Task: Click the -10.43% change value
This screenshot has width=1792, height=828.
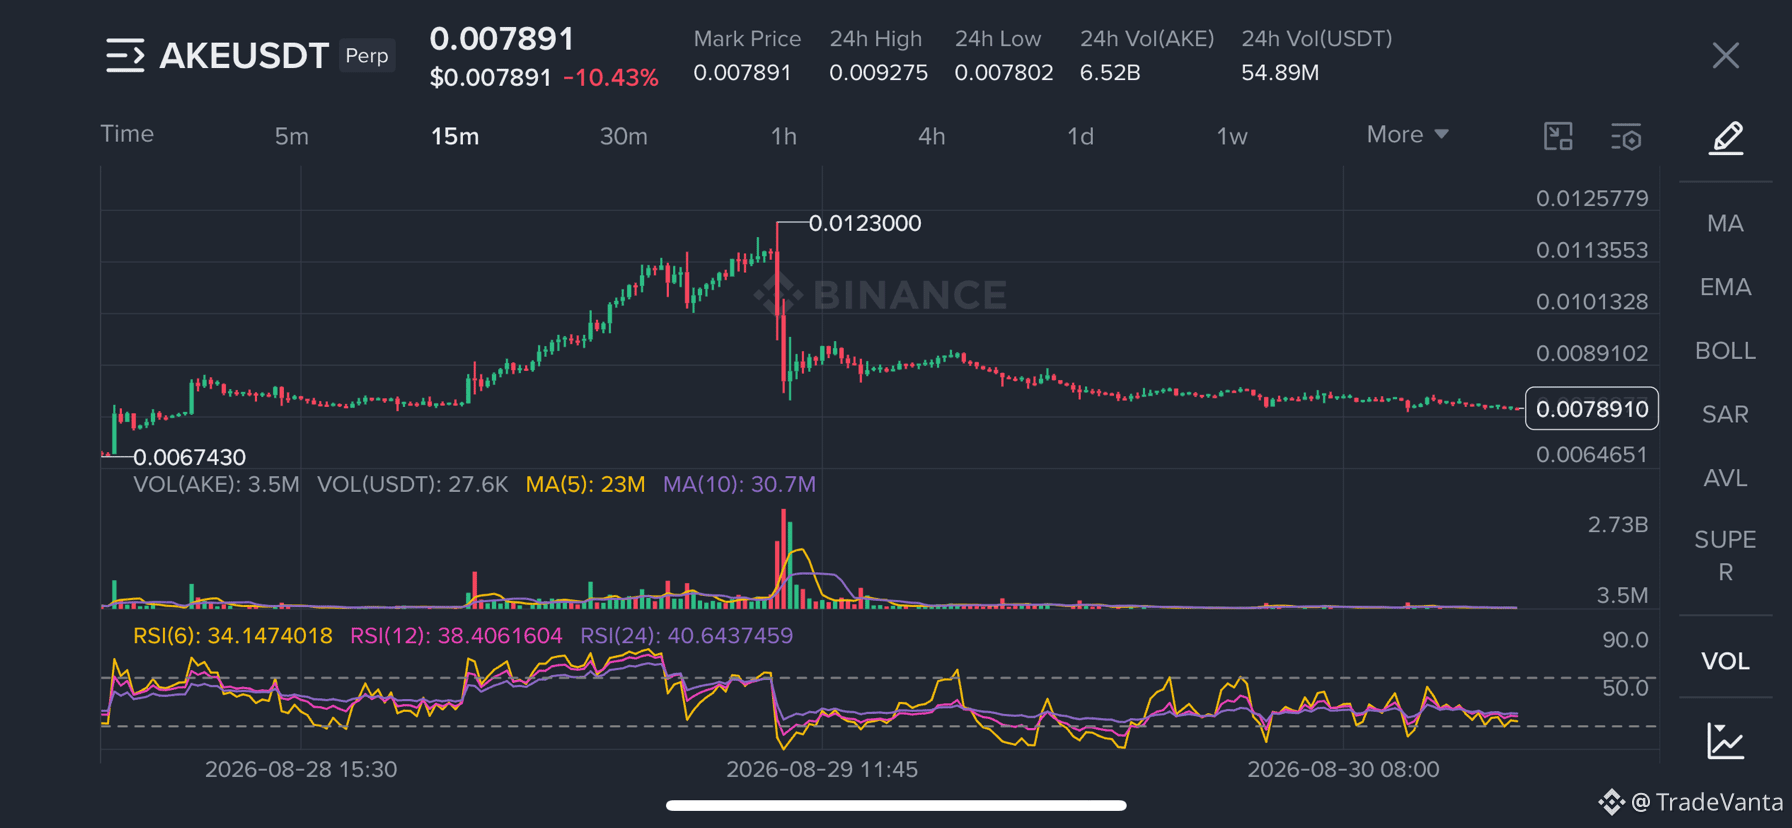Action: pyautogui.click(x=610, y=78)
